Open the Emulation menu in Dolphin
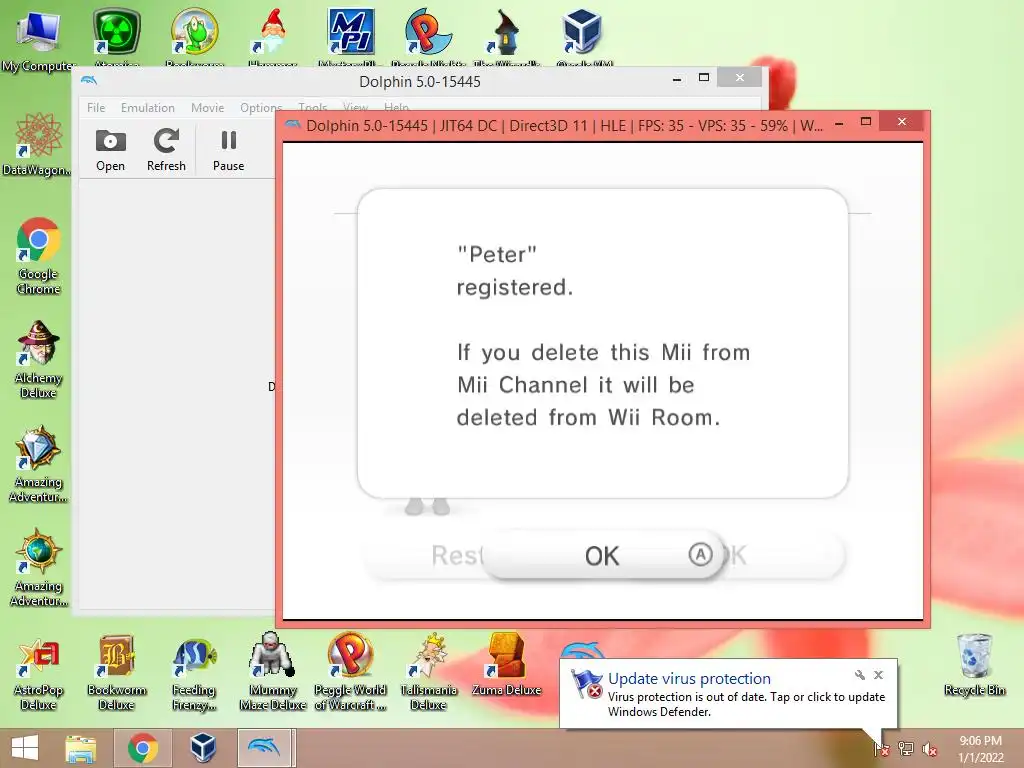 (148, 108)
